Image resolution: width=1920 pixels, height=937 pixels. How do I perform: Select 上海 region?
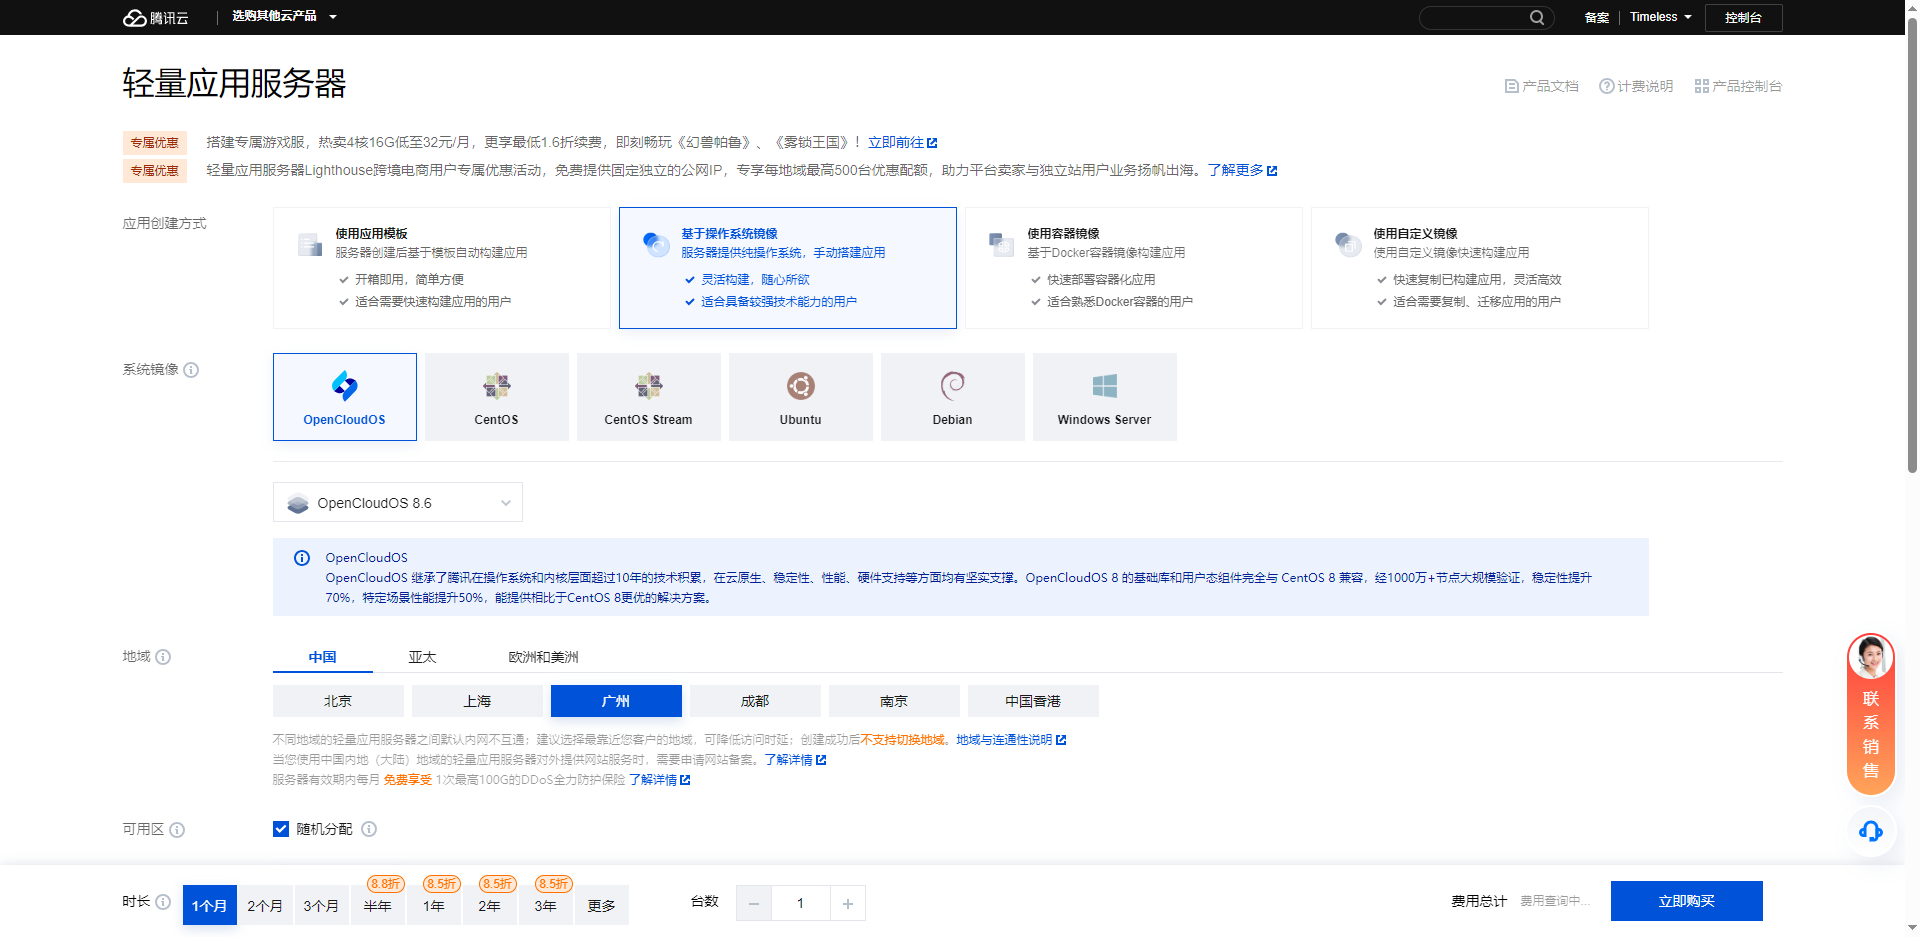[477, 701]
